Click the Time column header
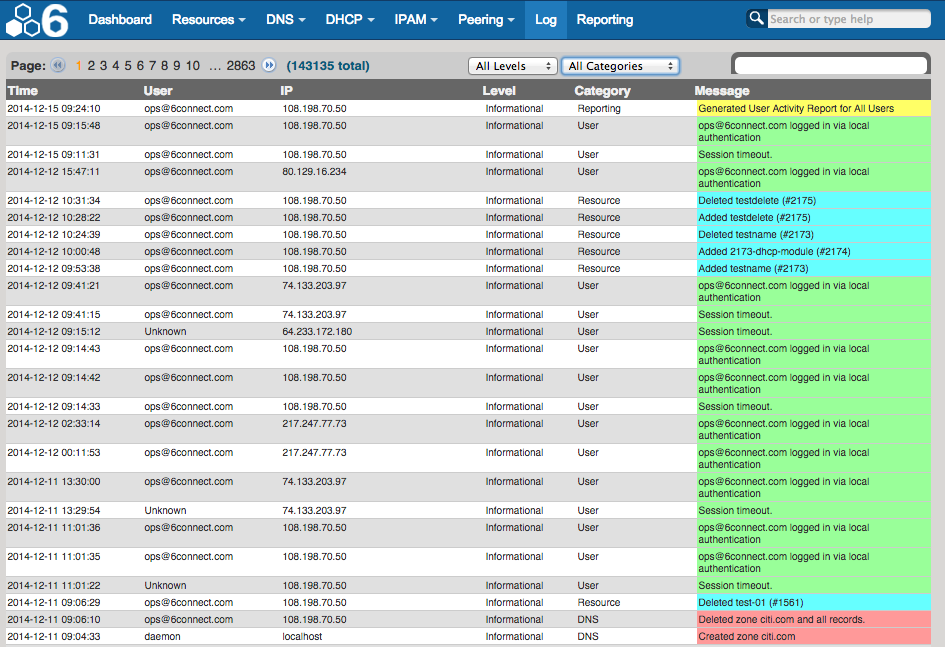The height and width of the screenshot is (647, 945). pyautogui.click(x=23, y=91)
